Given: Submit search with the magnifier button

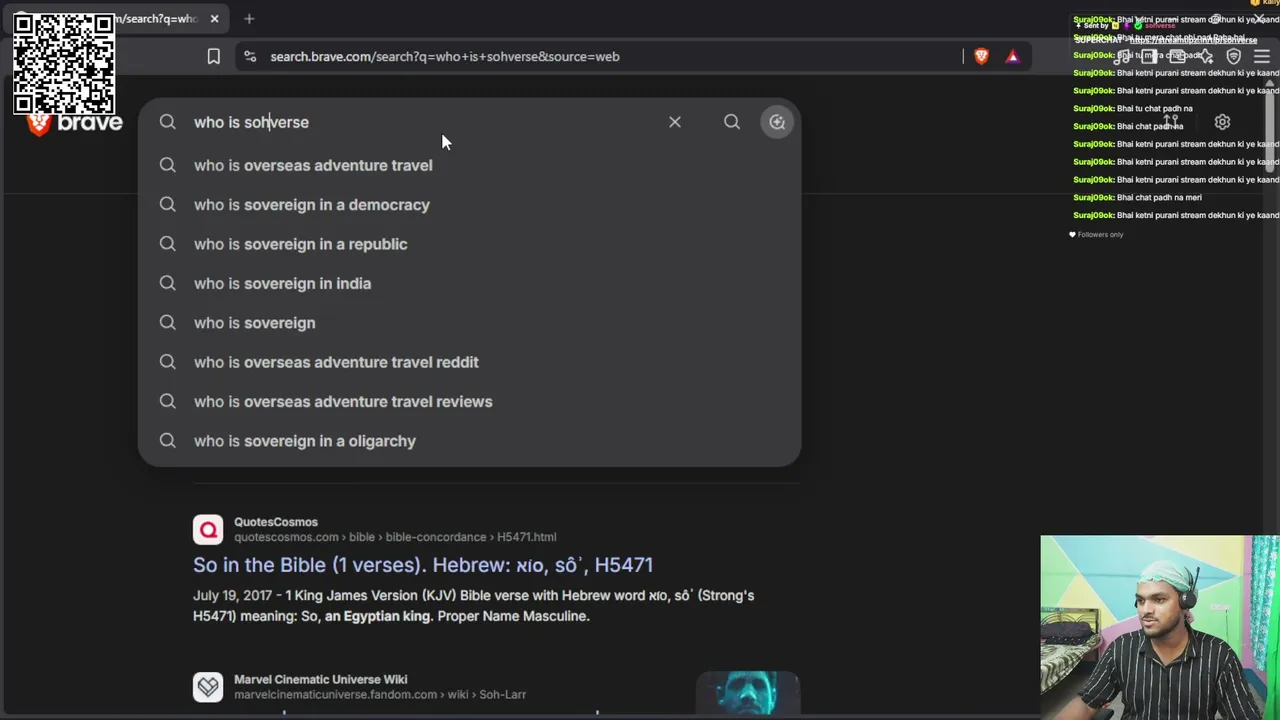Looking at the screenshot, I should [x=732, y=122].
